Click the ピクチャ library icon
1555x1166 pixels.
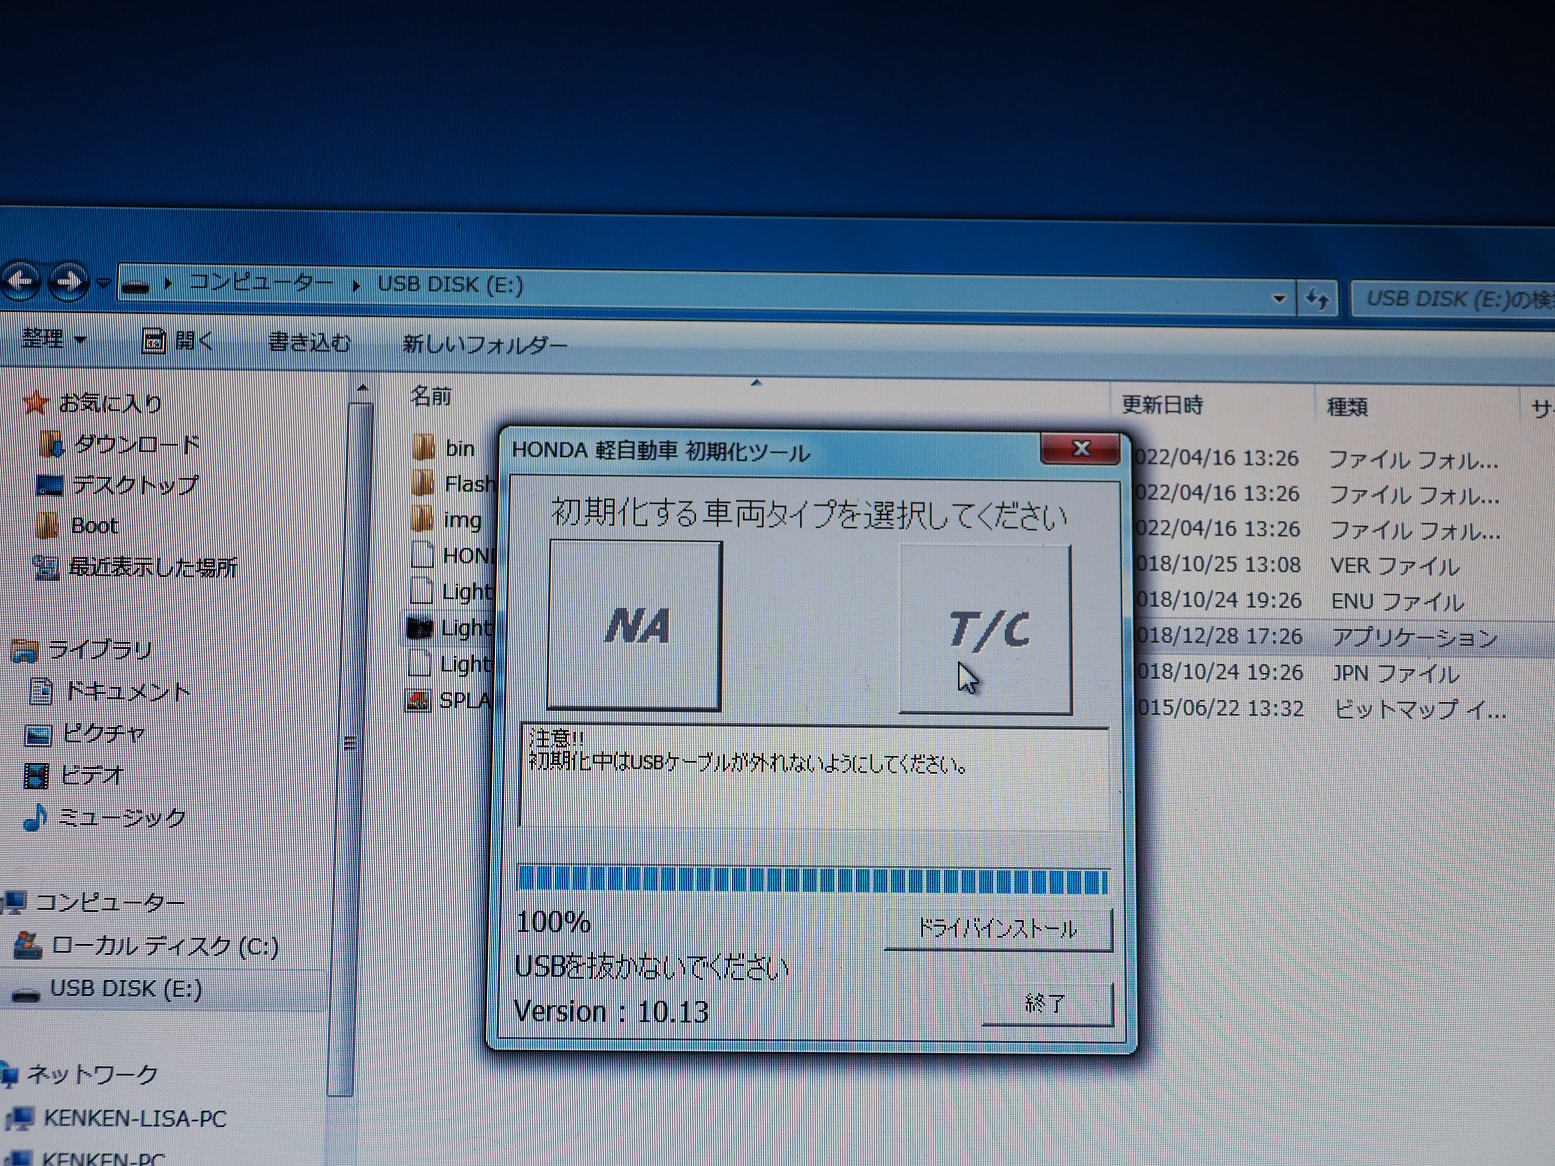coord(38,735)
